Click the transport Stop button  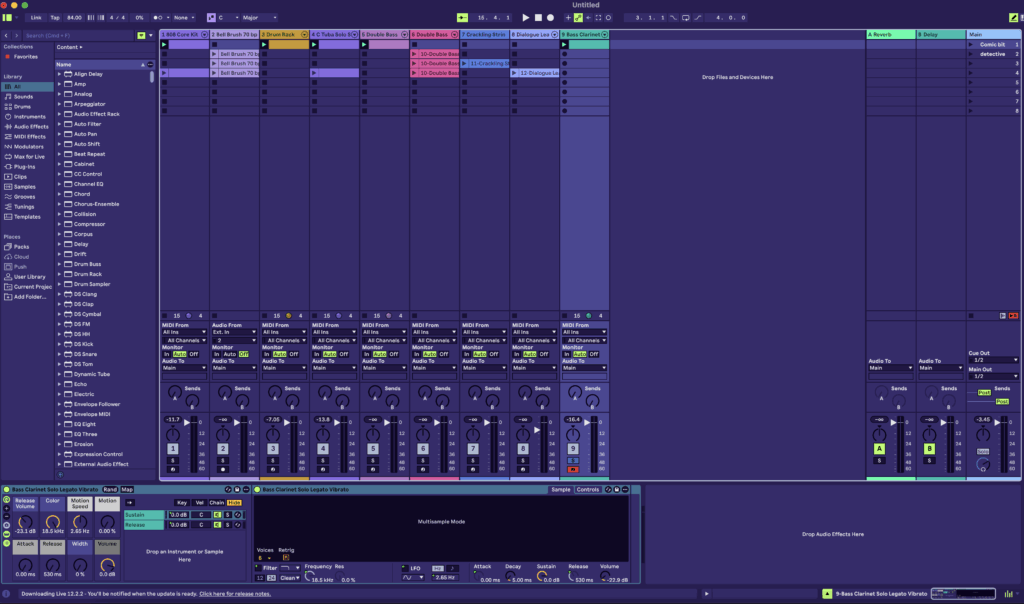[538, 18]
